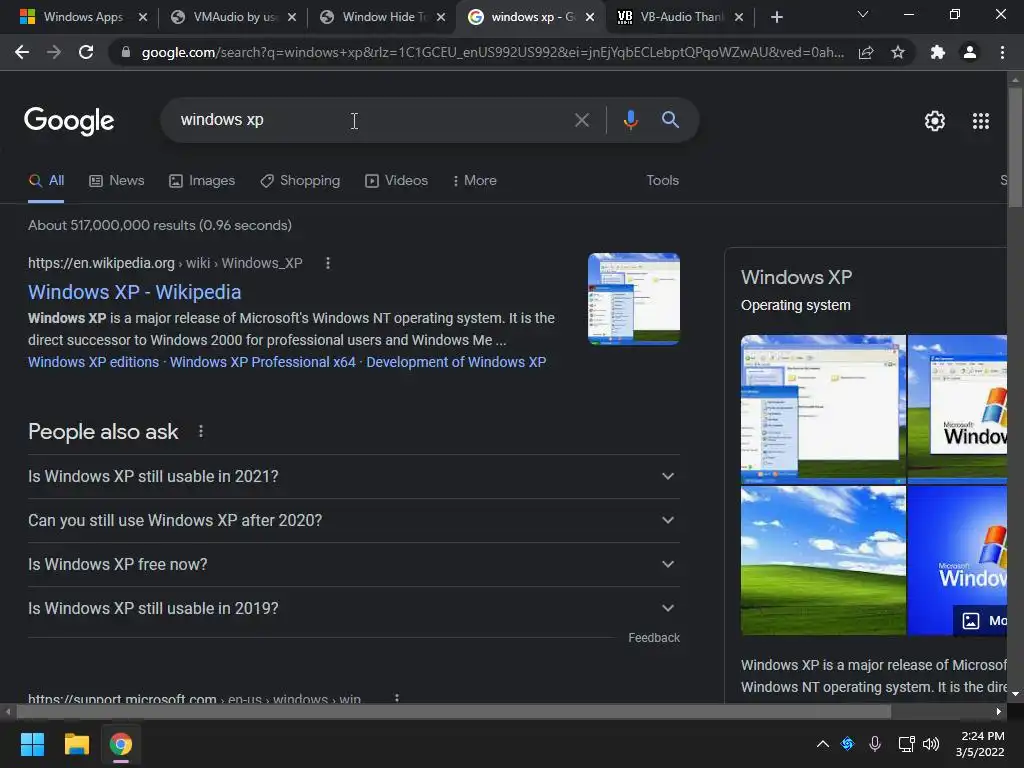Click the page vertical scrollbar thumb
Screen dimensions: 1024x768
pos(1015,148)
